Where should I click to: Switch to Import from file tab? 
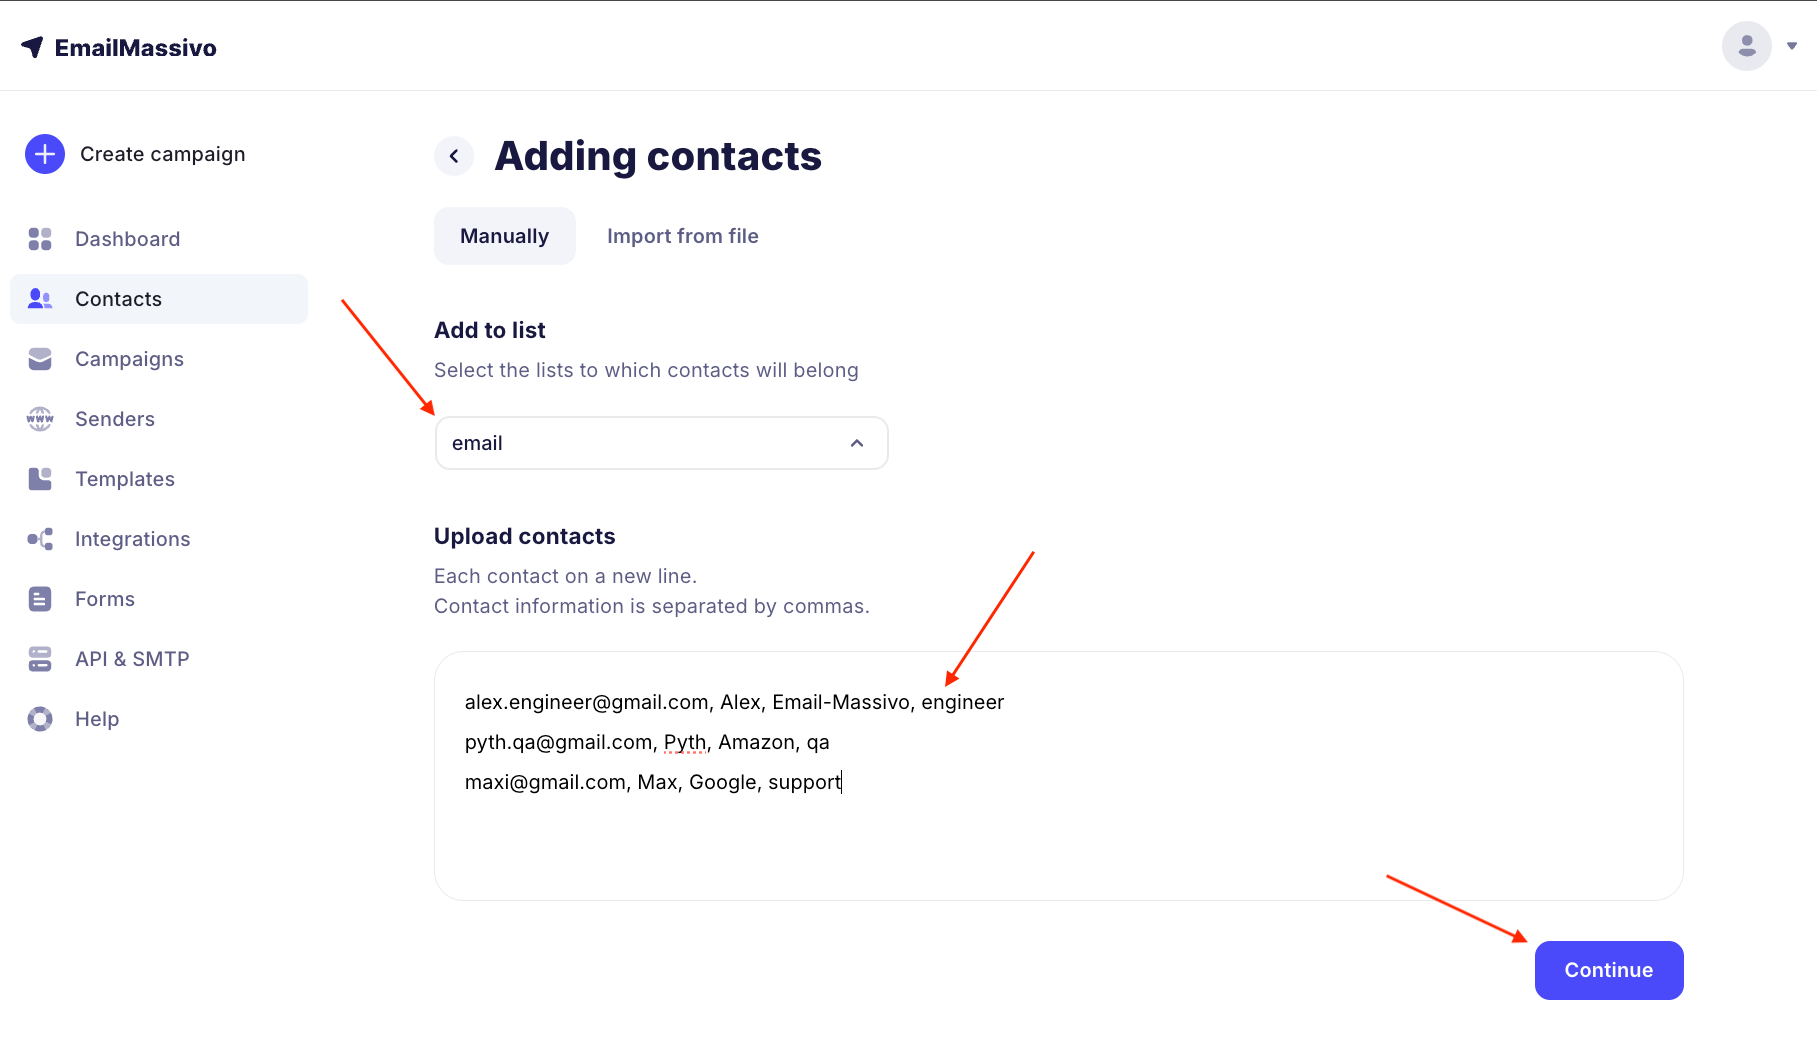click(x=682, y=236)
